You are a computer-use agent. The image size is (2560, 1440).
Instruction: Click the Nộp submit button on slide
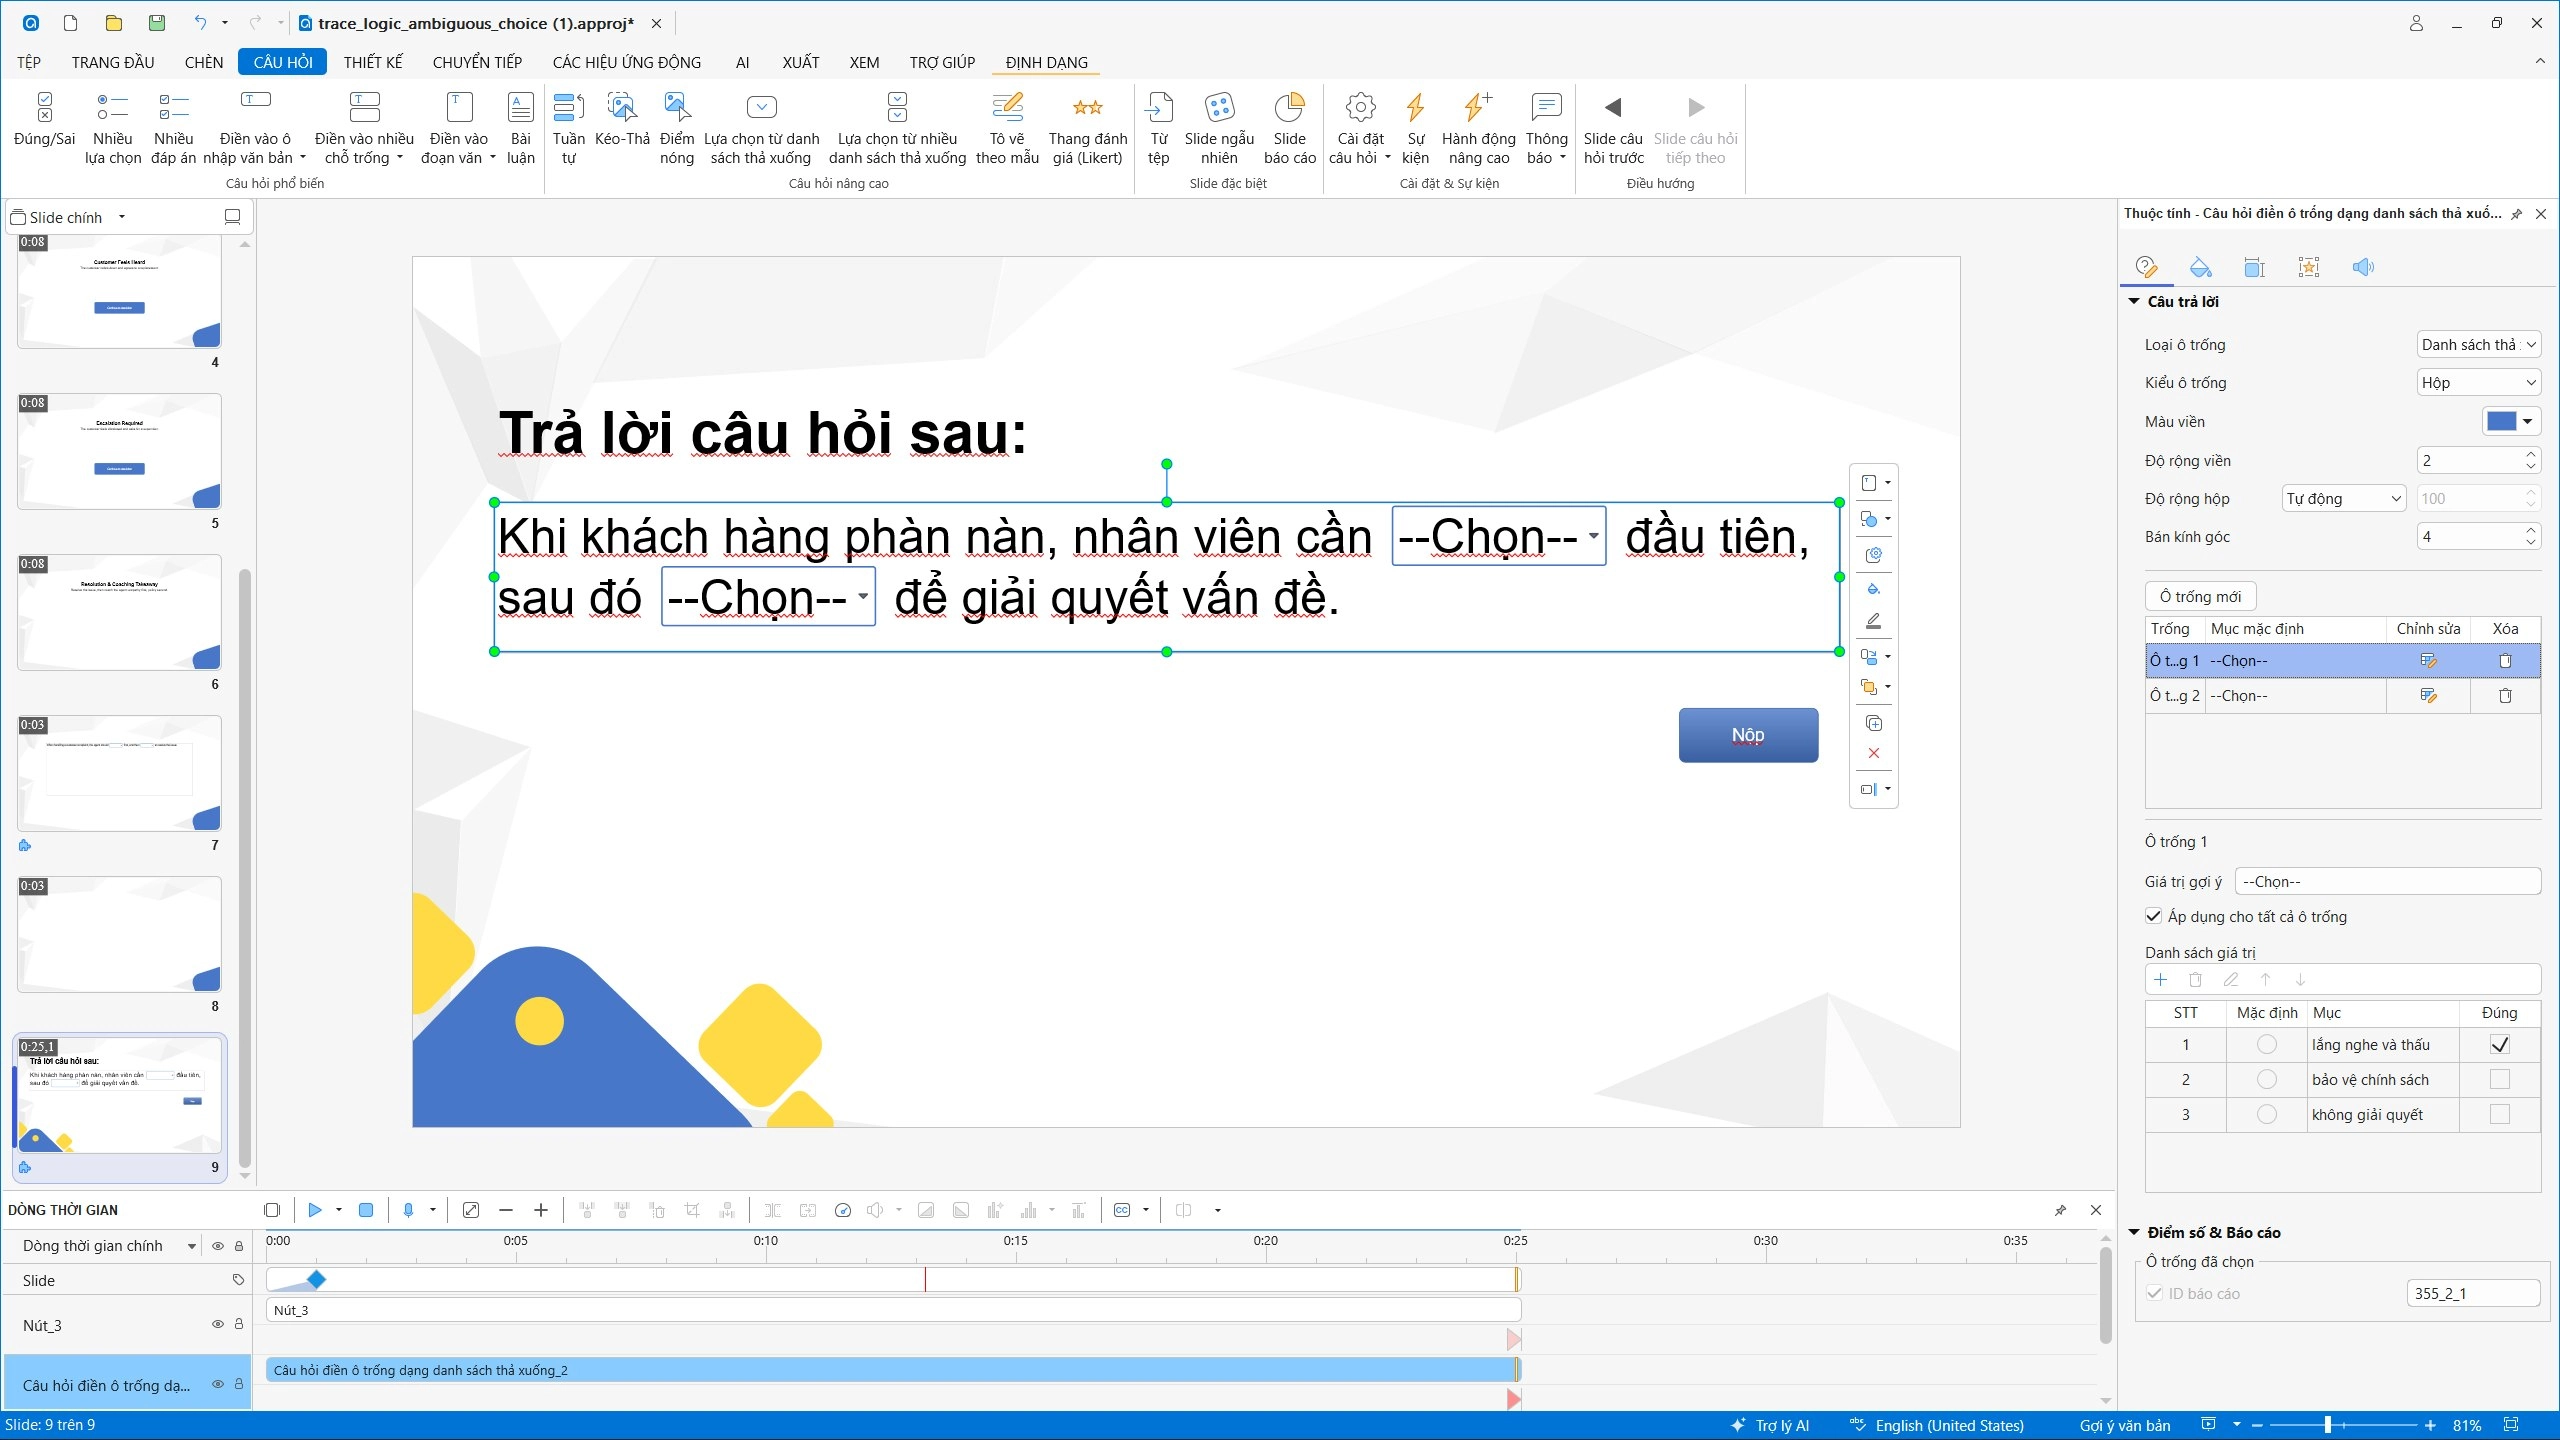click(1748, 735)
